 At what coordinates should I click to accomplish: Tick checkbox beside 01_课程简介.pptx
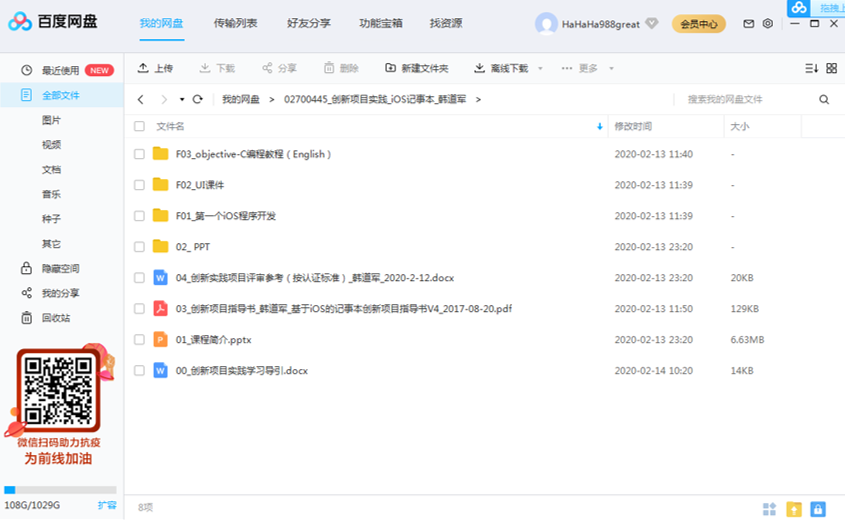(x=140, y=340)
